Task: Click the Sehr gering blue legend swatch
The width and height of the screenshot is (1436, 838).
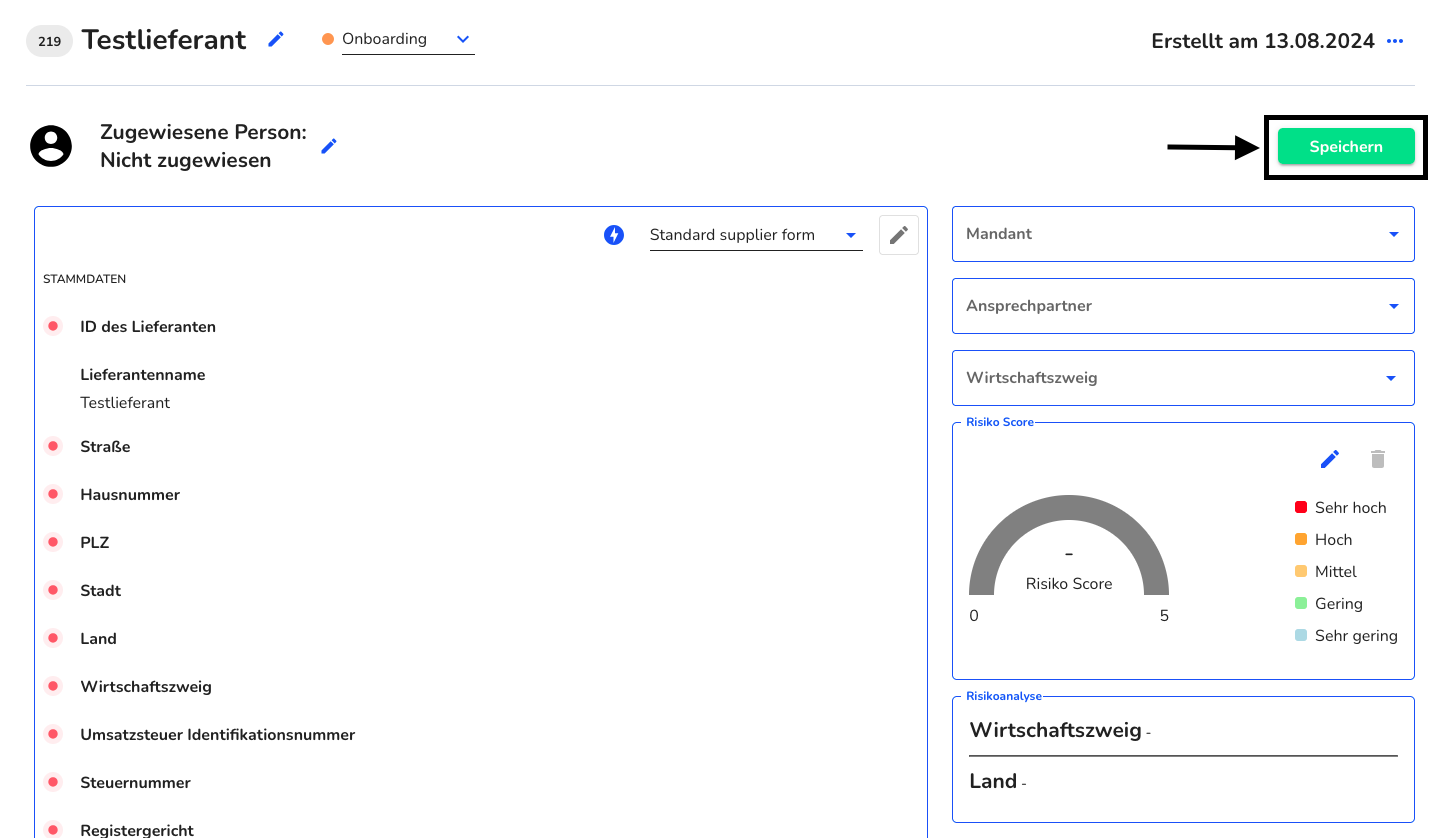Action: (x=1301, y=635)
